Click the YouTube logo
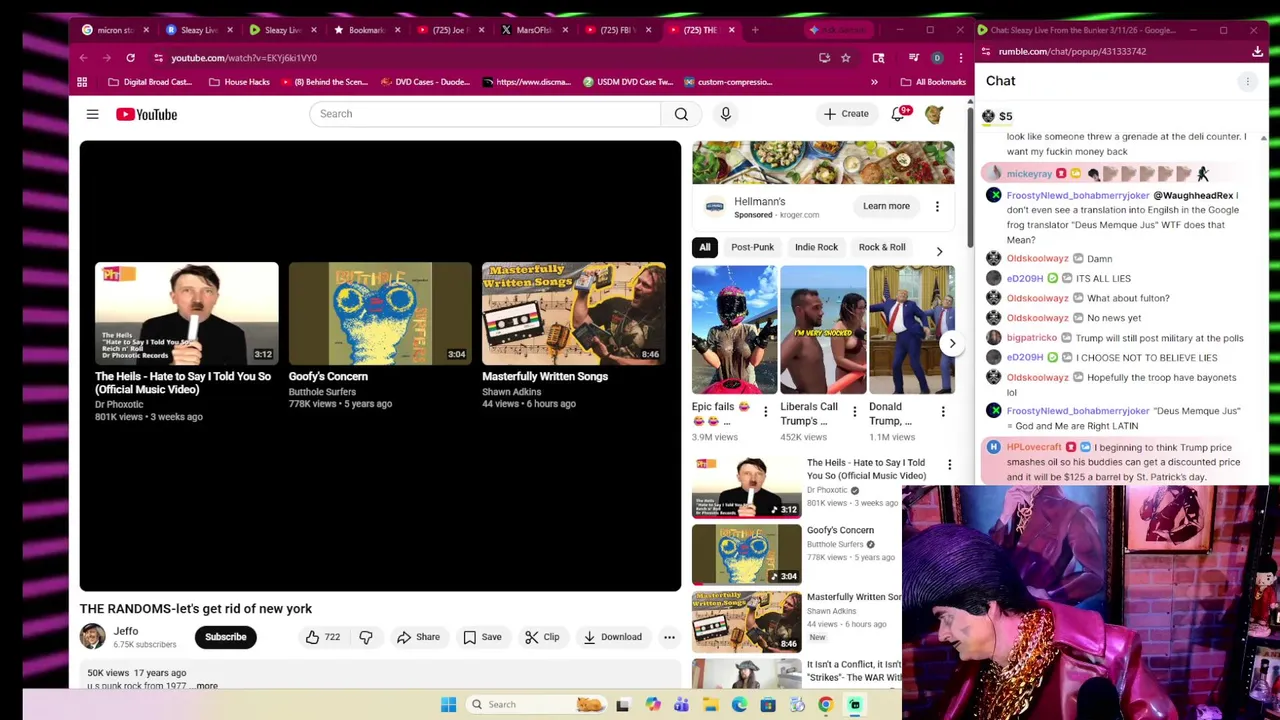The width and height of the screenshot is (1280, 720). click(x=146, y=114)
